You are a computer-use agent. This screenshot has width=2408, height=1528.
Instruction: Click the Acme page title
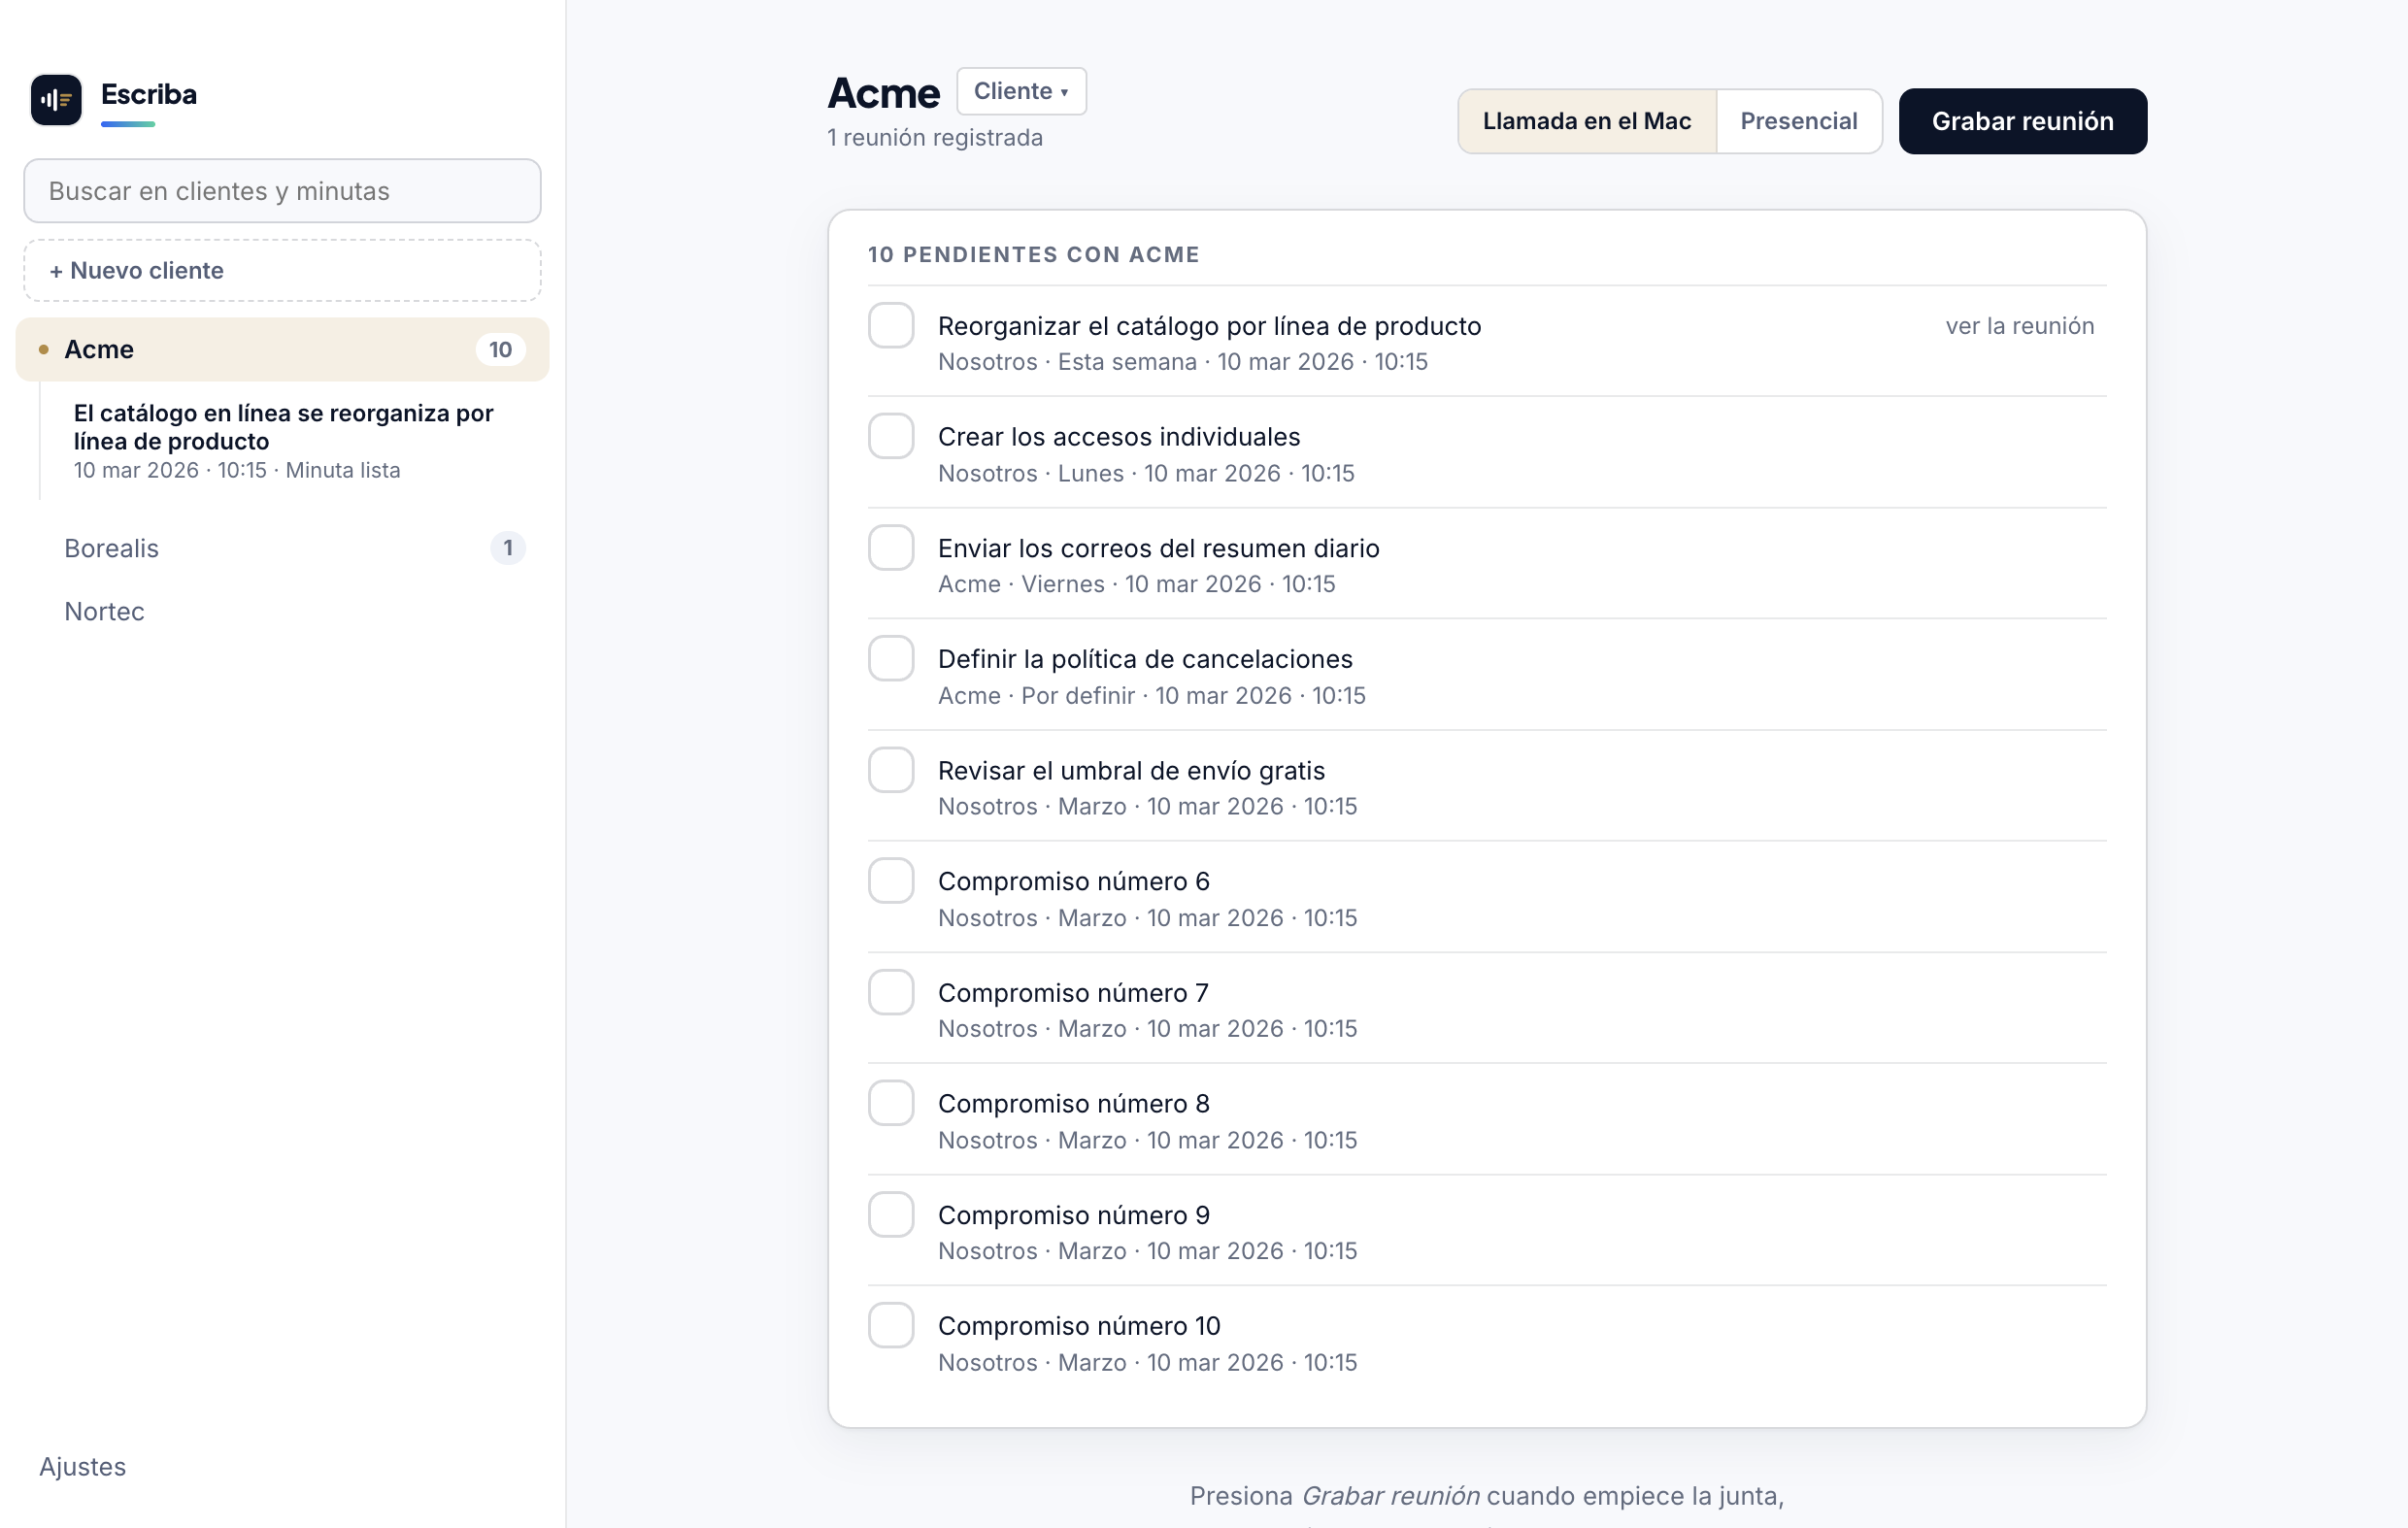point(884,93)
